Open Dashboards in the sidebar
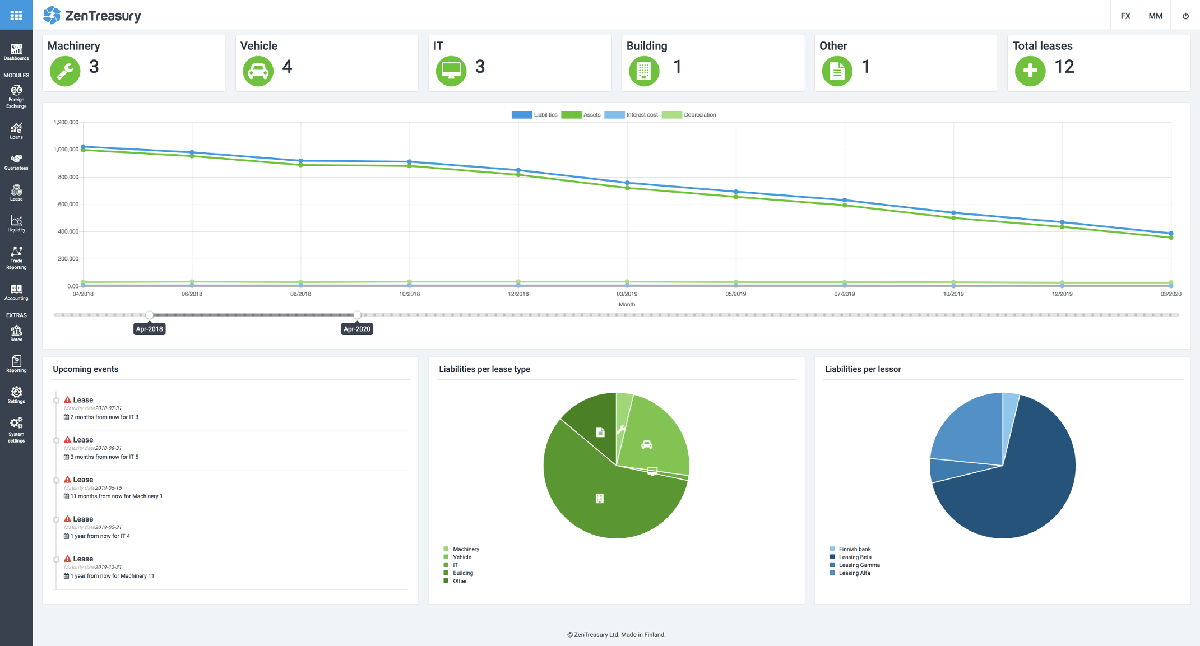The height and width of the screenshot is (646, 1200). click(16, 52)
